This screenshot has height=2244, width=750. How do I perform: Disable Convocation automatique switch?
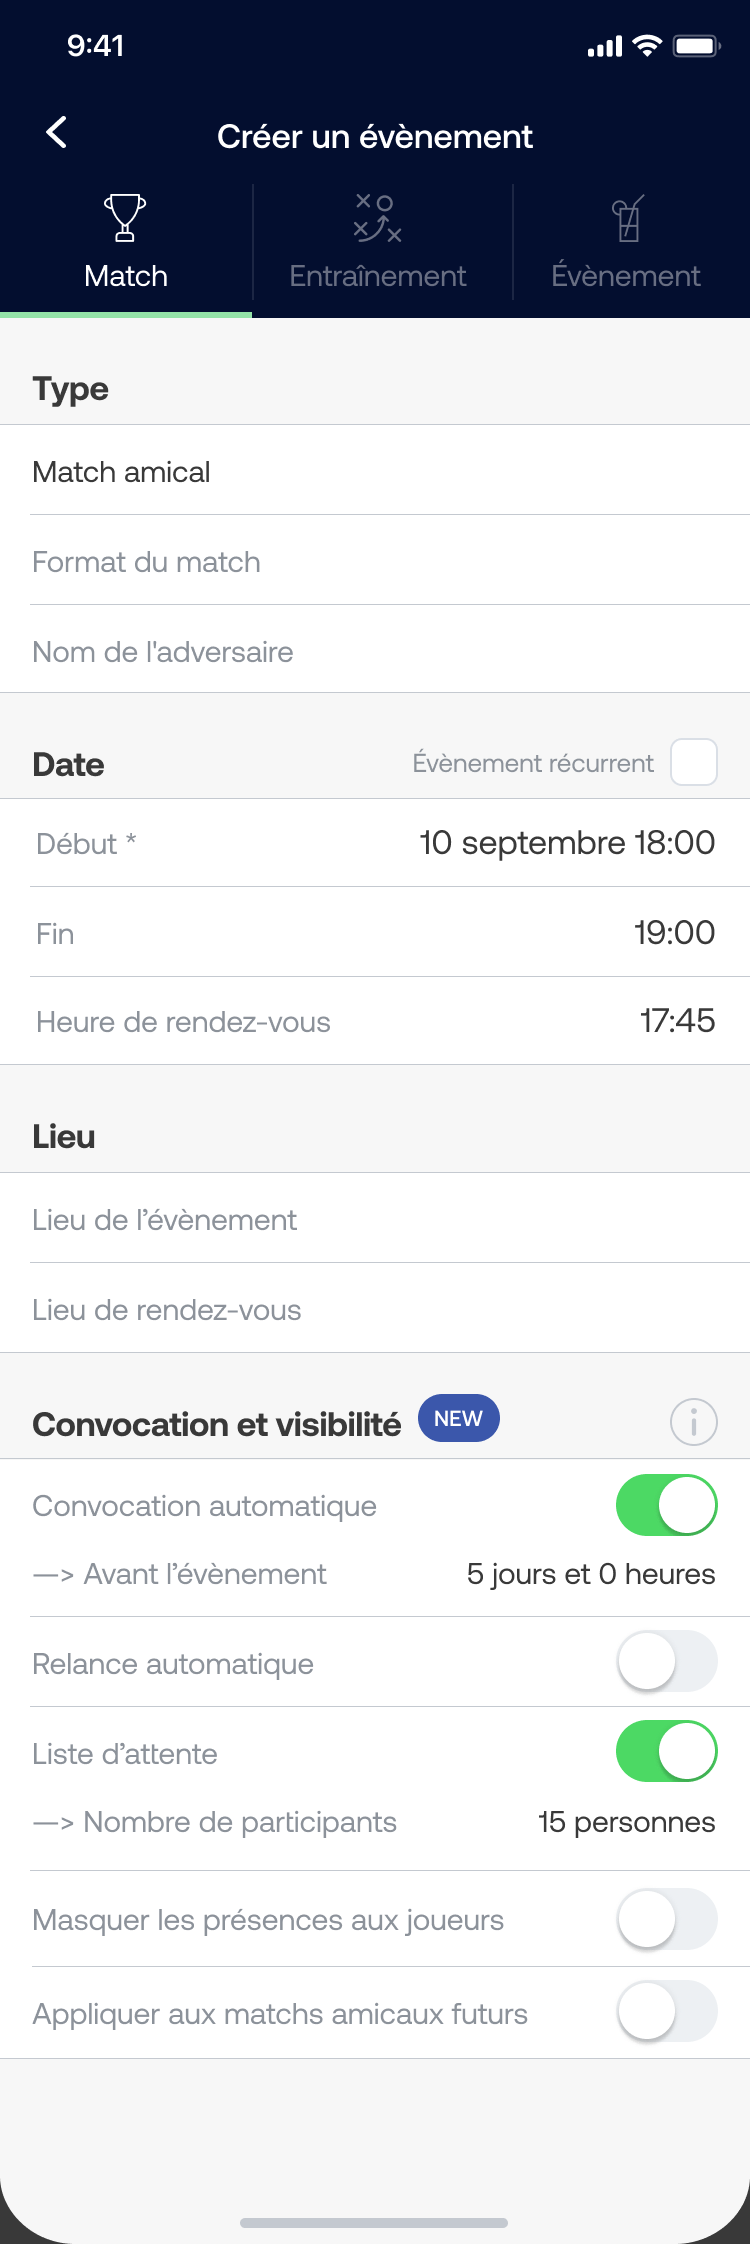(x=666, y=1504)
